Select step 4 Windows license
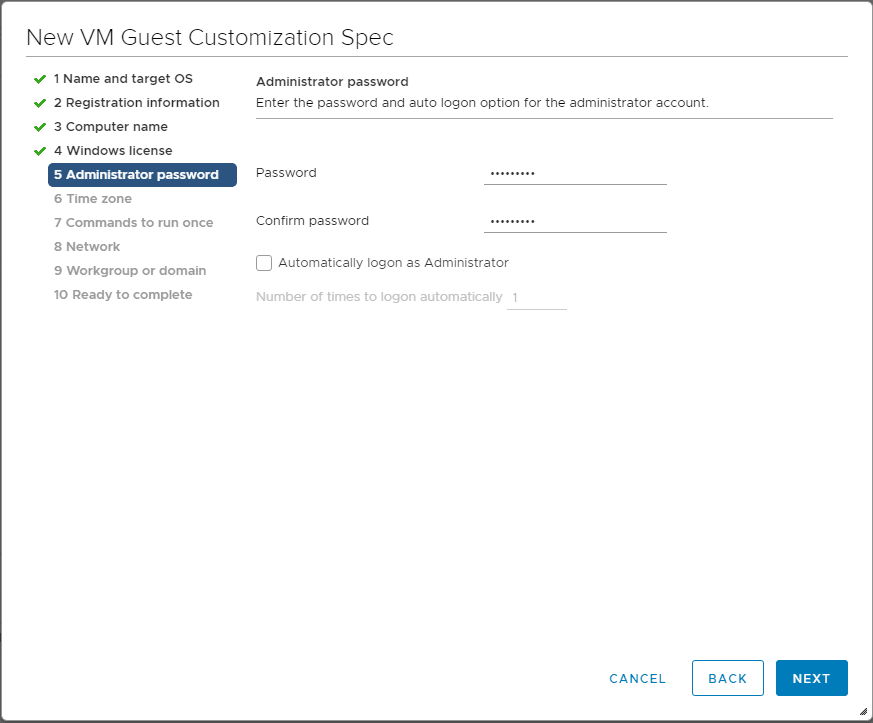 [113, 151]
